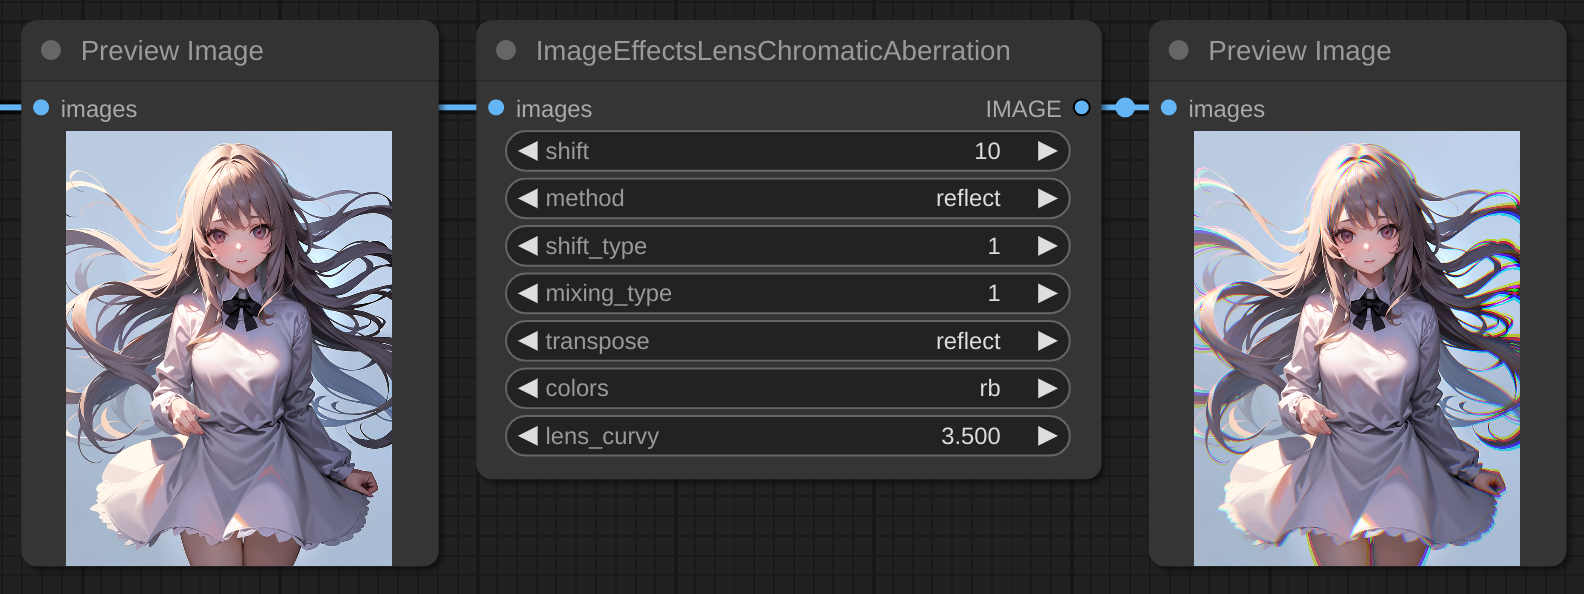Select previous colors option with left arrow
The height and width of the screenshot is (594, 1584).
coord(528,388)
